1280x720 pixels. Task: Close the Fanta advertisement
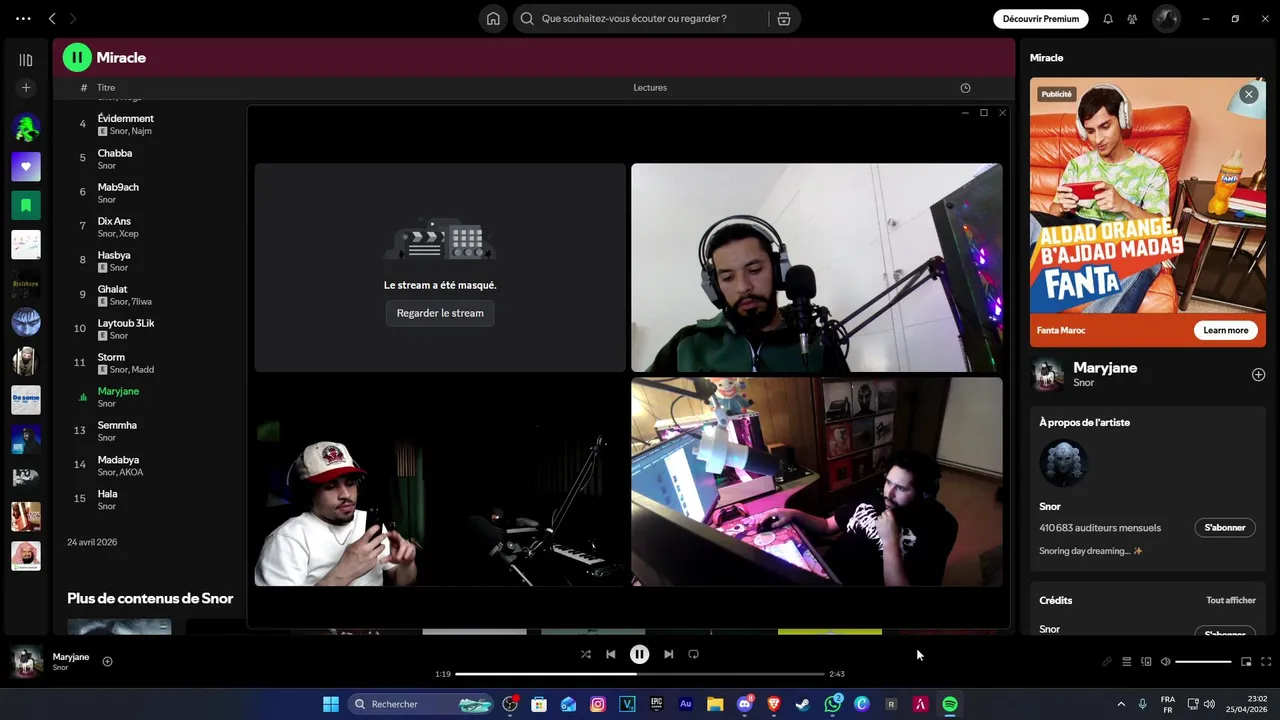coord(1248,94)
